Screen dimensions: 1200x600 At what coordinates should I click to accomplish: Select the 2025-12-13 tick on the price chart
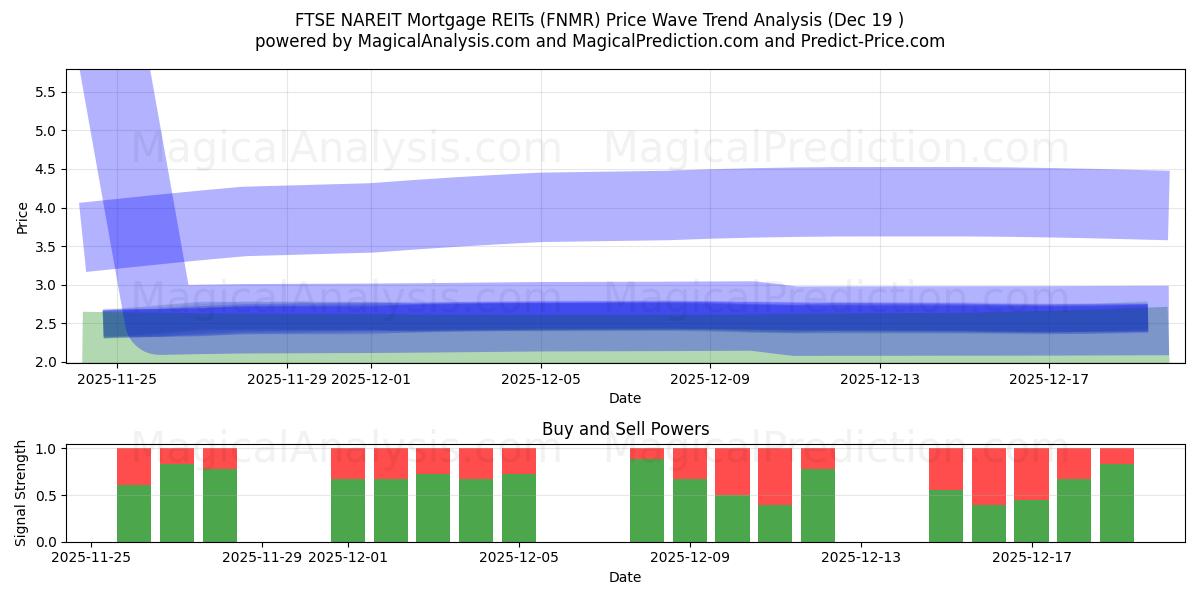880,378
